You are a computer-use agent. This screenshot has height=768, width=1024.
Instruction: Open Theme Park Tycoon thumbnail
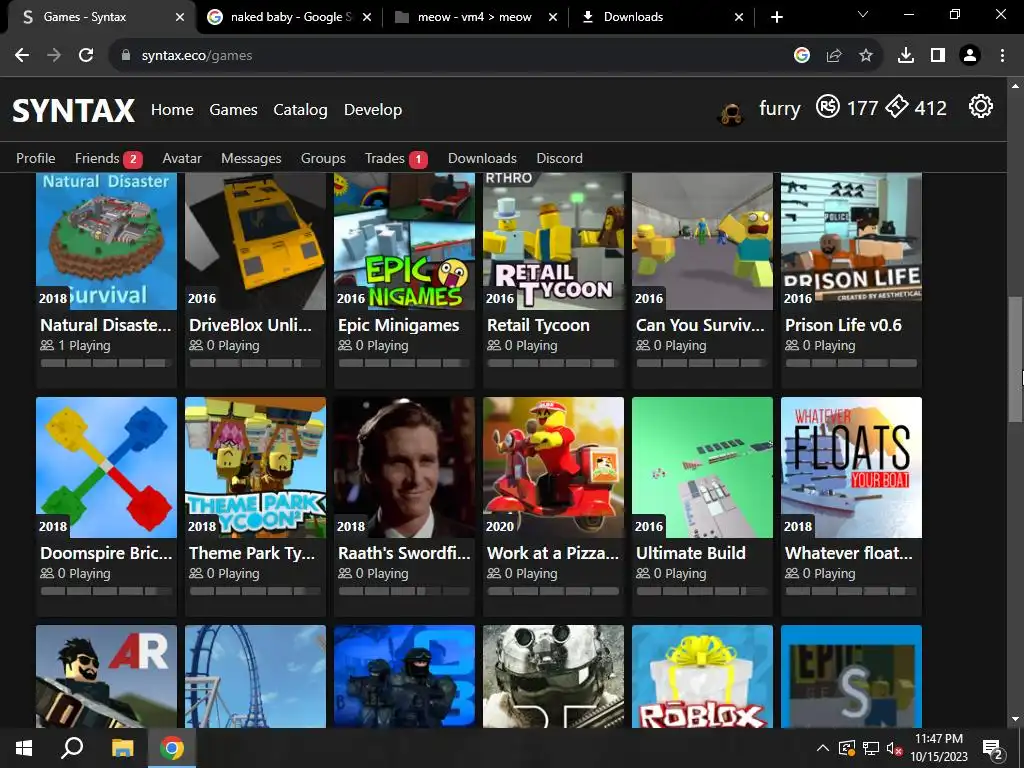255,468
